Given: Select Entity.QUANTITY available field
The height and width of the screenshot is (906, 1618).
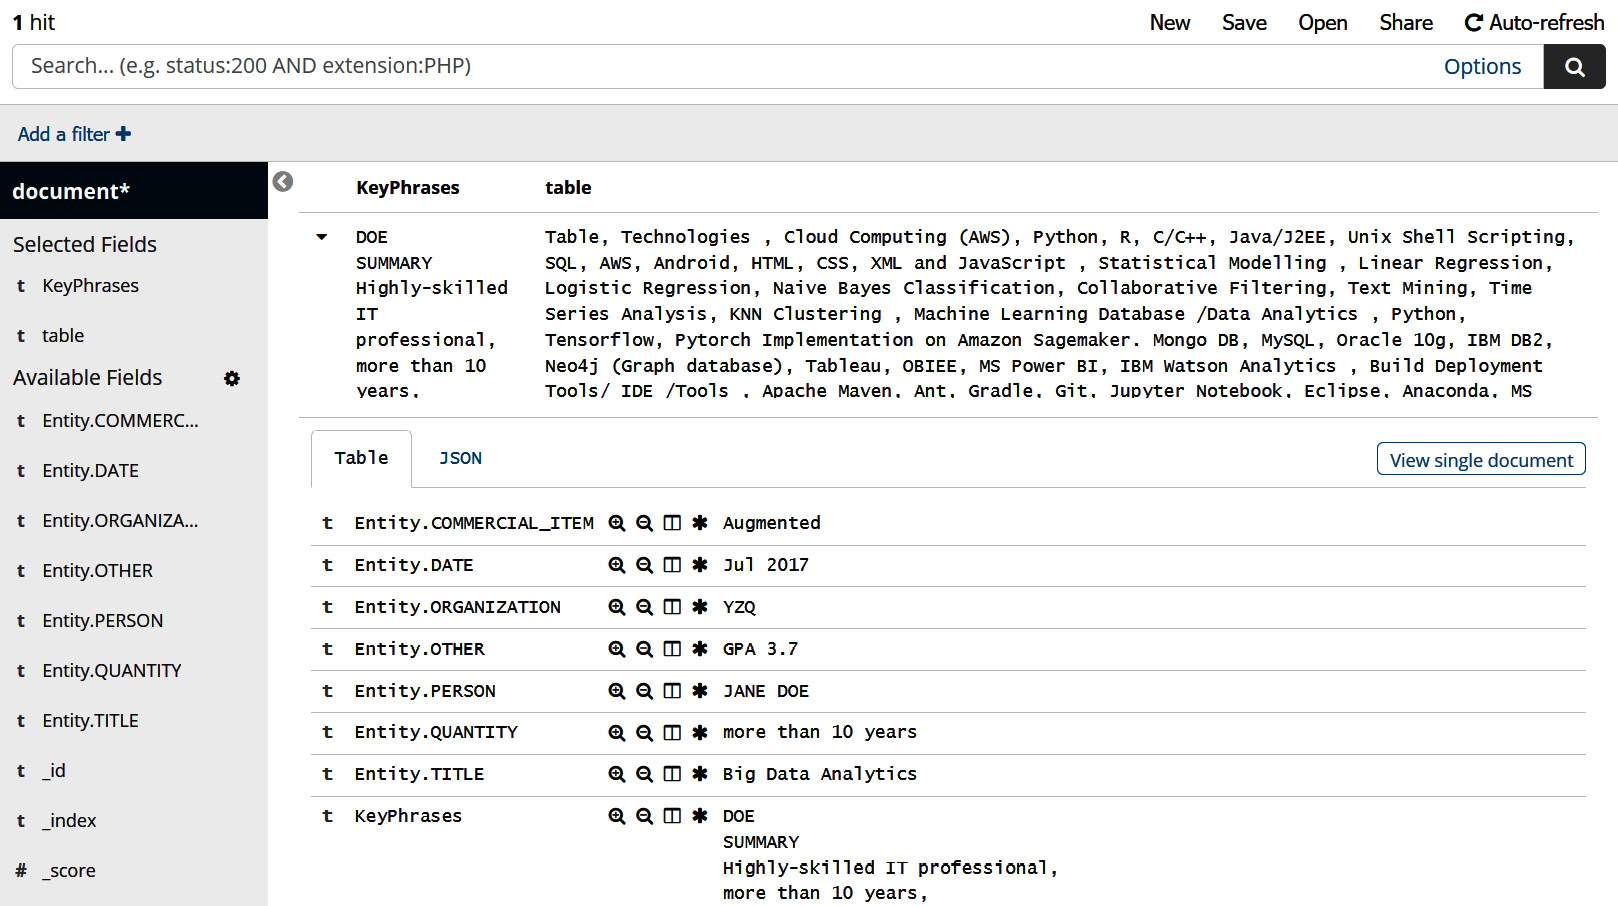Looking at the screenshot, I should coord(112,671).
